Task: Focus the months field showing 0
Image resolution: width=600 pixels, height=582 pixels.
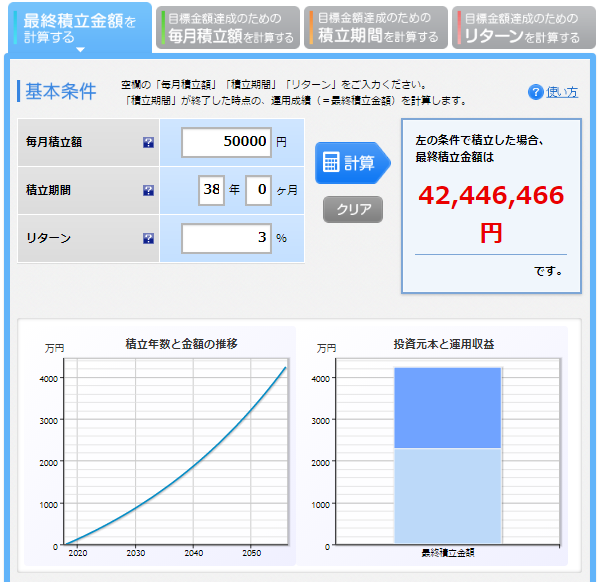Action: tap(258, 190)
